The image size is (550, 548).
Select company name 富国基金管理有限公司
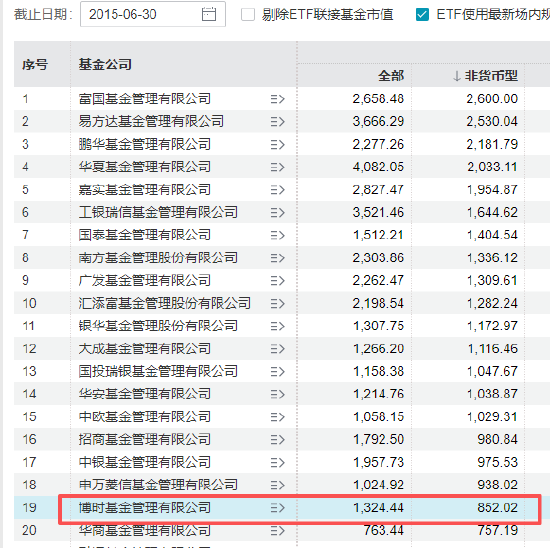click(145, 99)
